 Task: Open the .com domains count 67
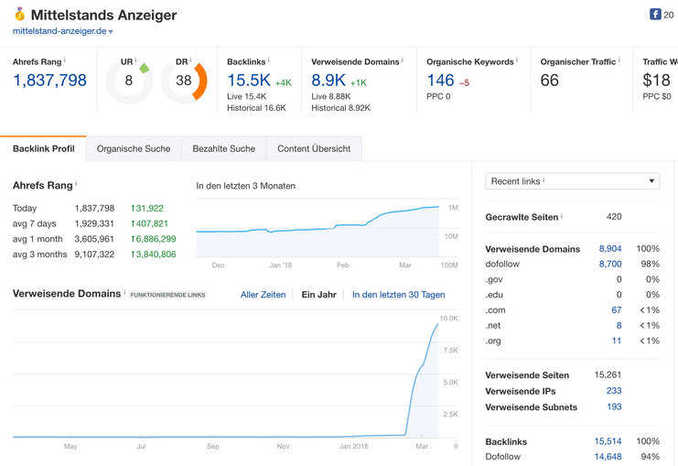coord(617,310)
